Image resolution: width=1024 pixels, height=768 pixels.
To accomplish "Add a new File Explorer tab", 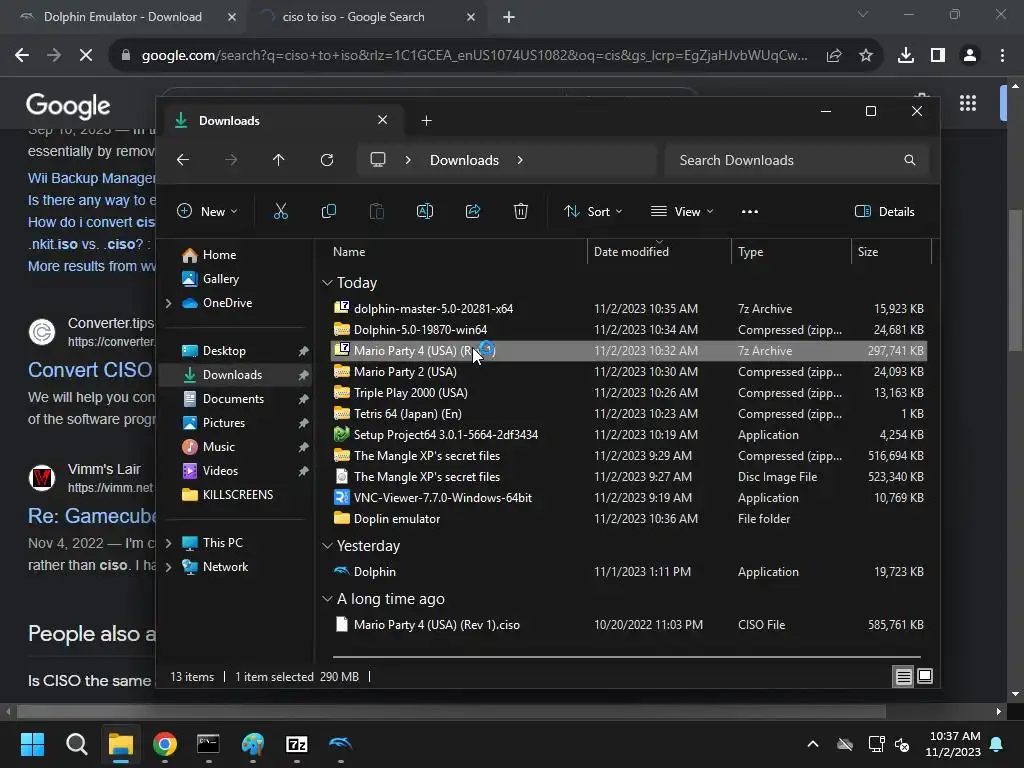I will pos(426,121).
